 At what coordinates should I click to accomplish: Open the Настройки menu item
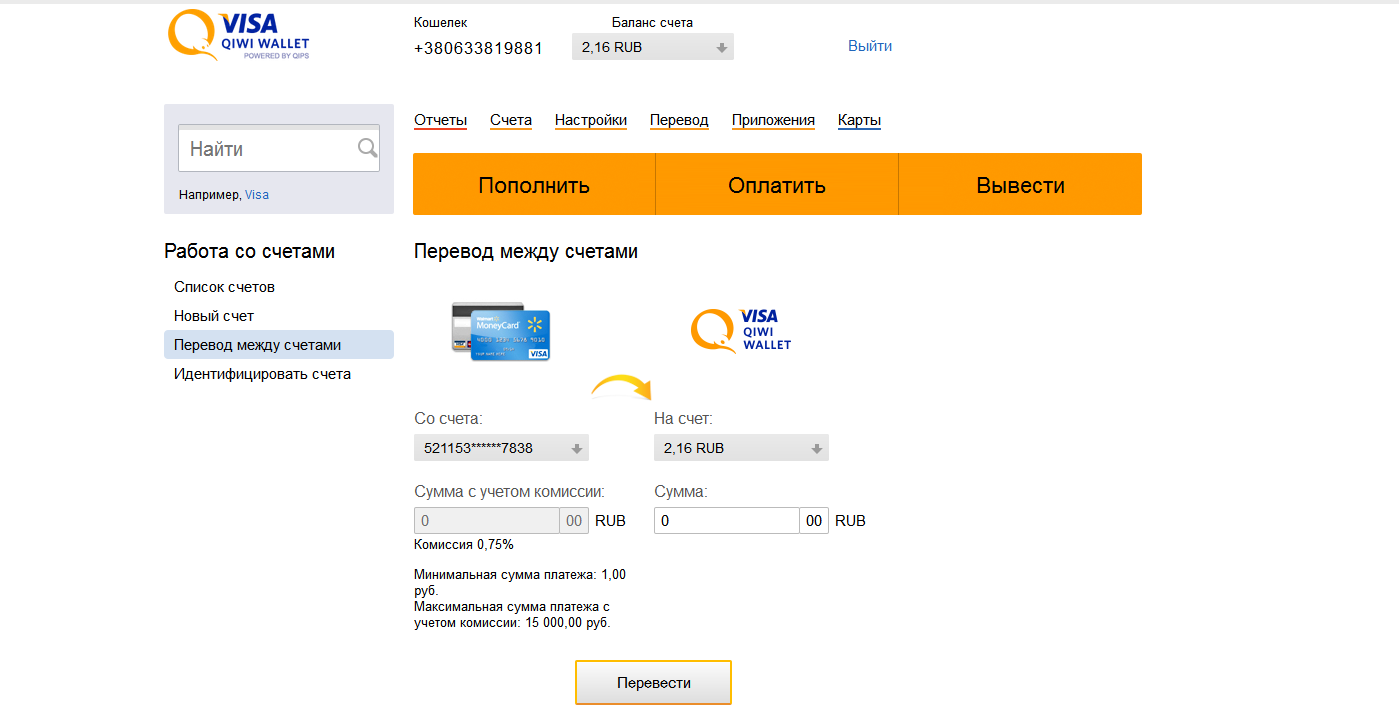point(591,120)
